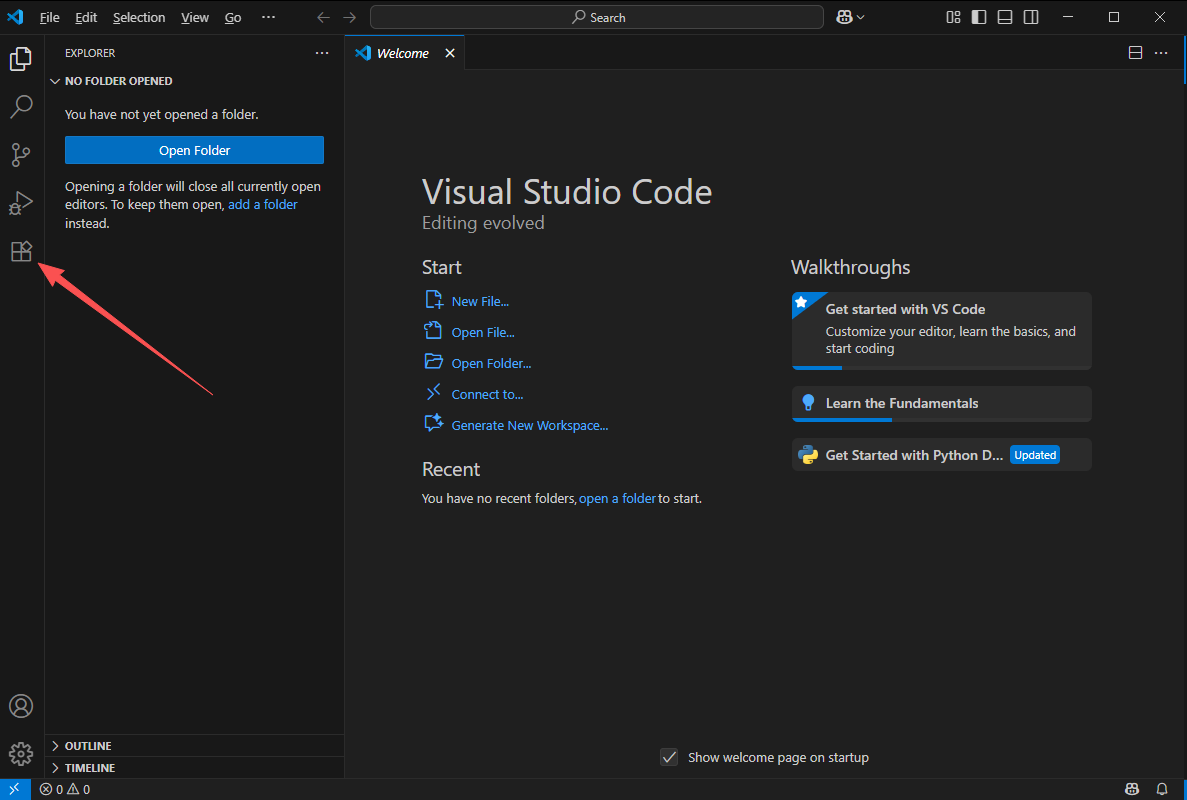Open Get started with VS Code walkthrough
Screen dimensions: 1187x800
(x=941, y=331)
